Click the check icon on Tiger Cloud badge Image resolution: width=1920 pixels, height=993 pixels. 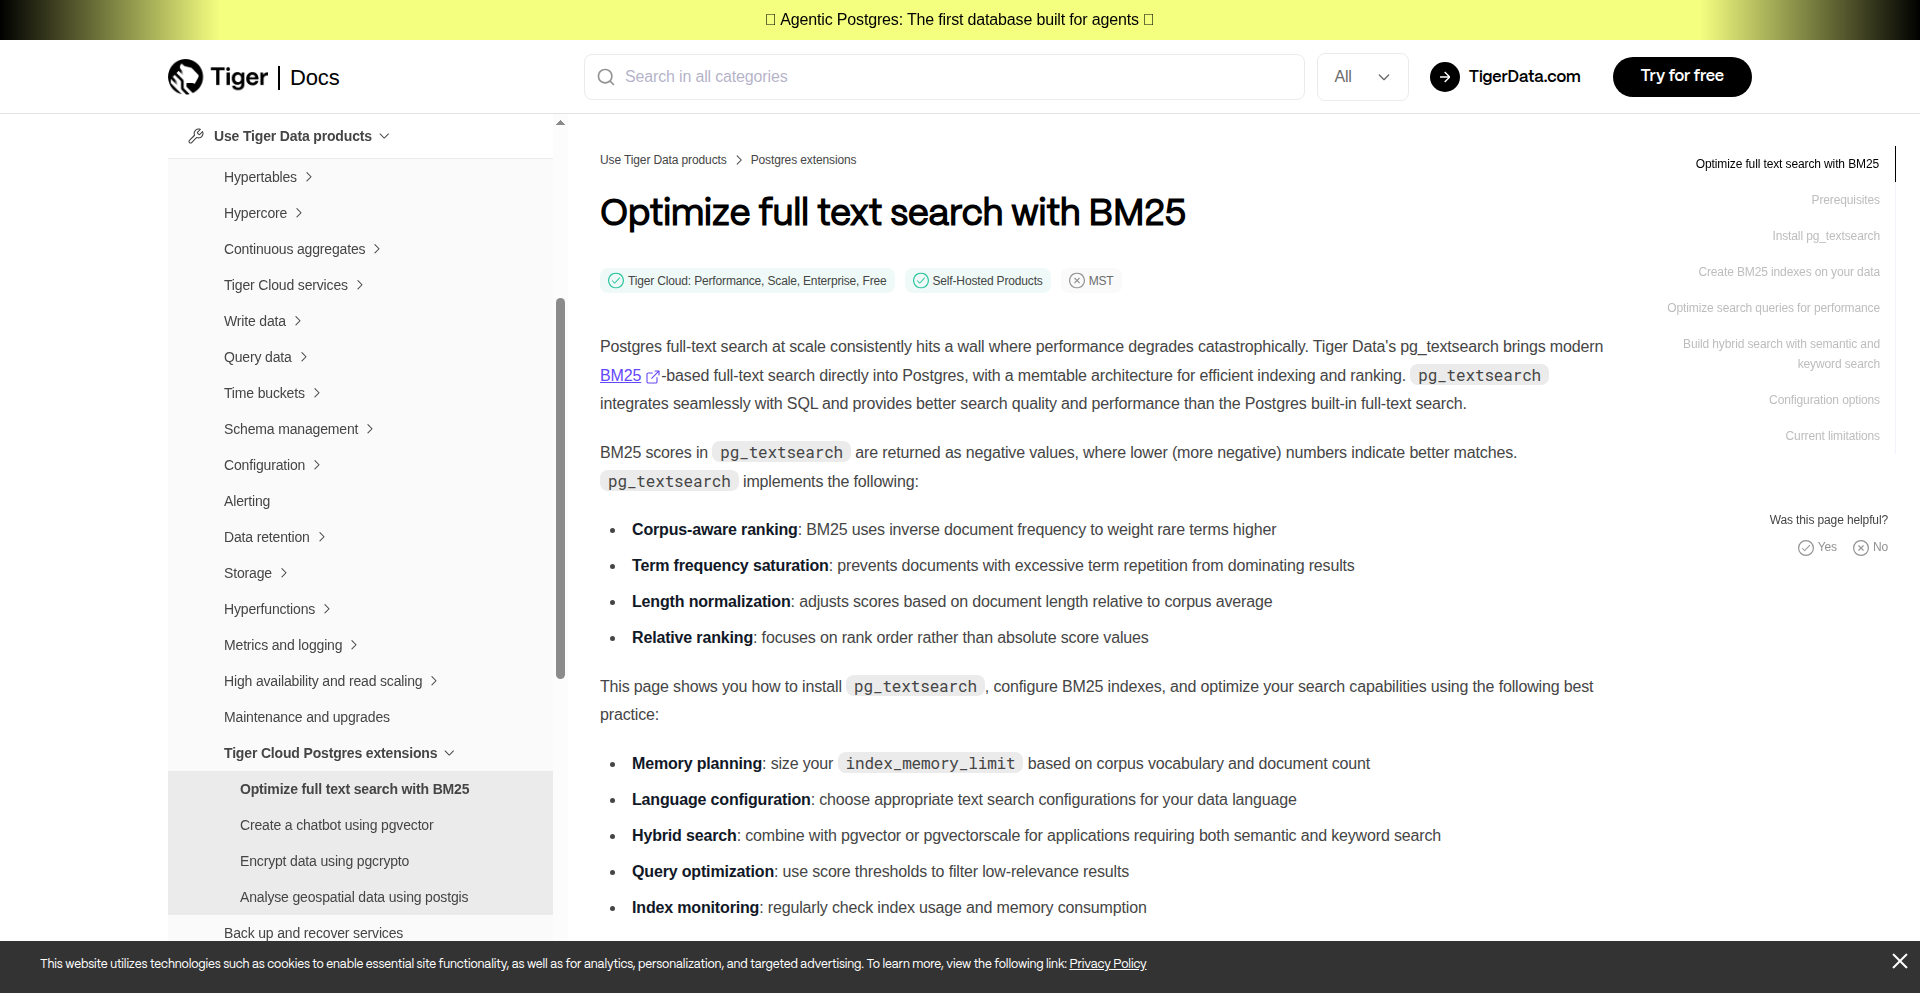click(x=615, y=281)
